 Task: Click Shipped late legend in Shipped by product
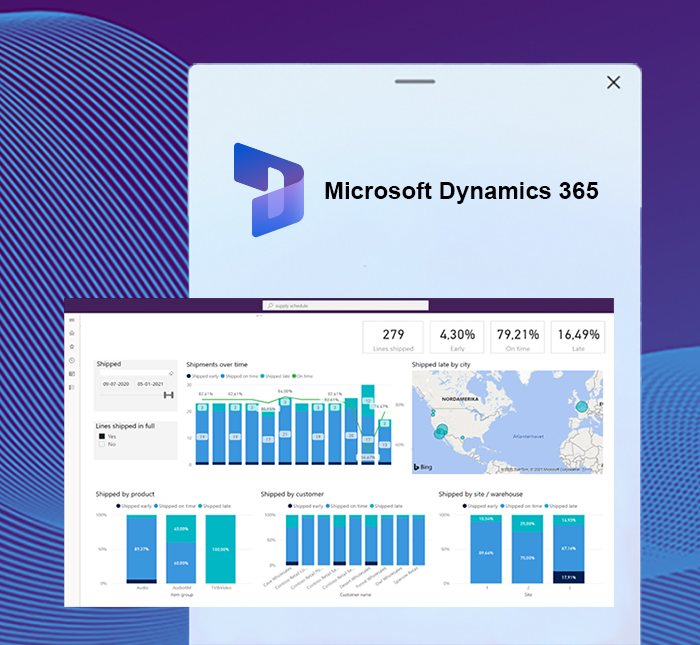click(x=214, y=506)
